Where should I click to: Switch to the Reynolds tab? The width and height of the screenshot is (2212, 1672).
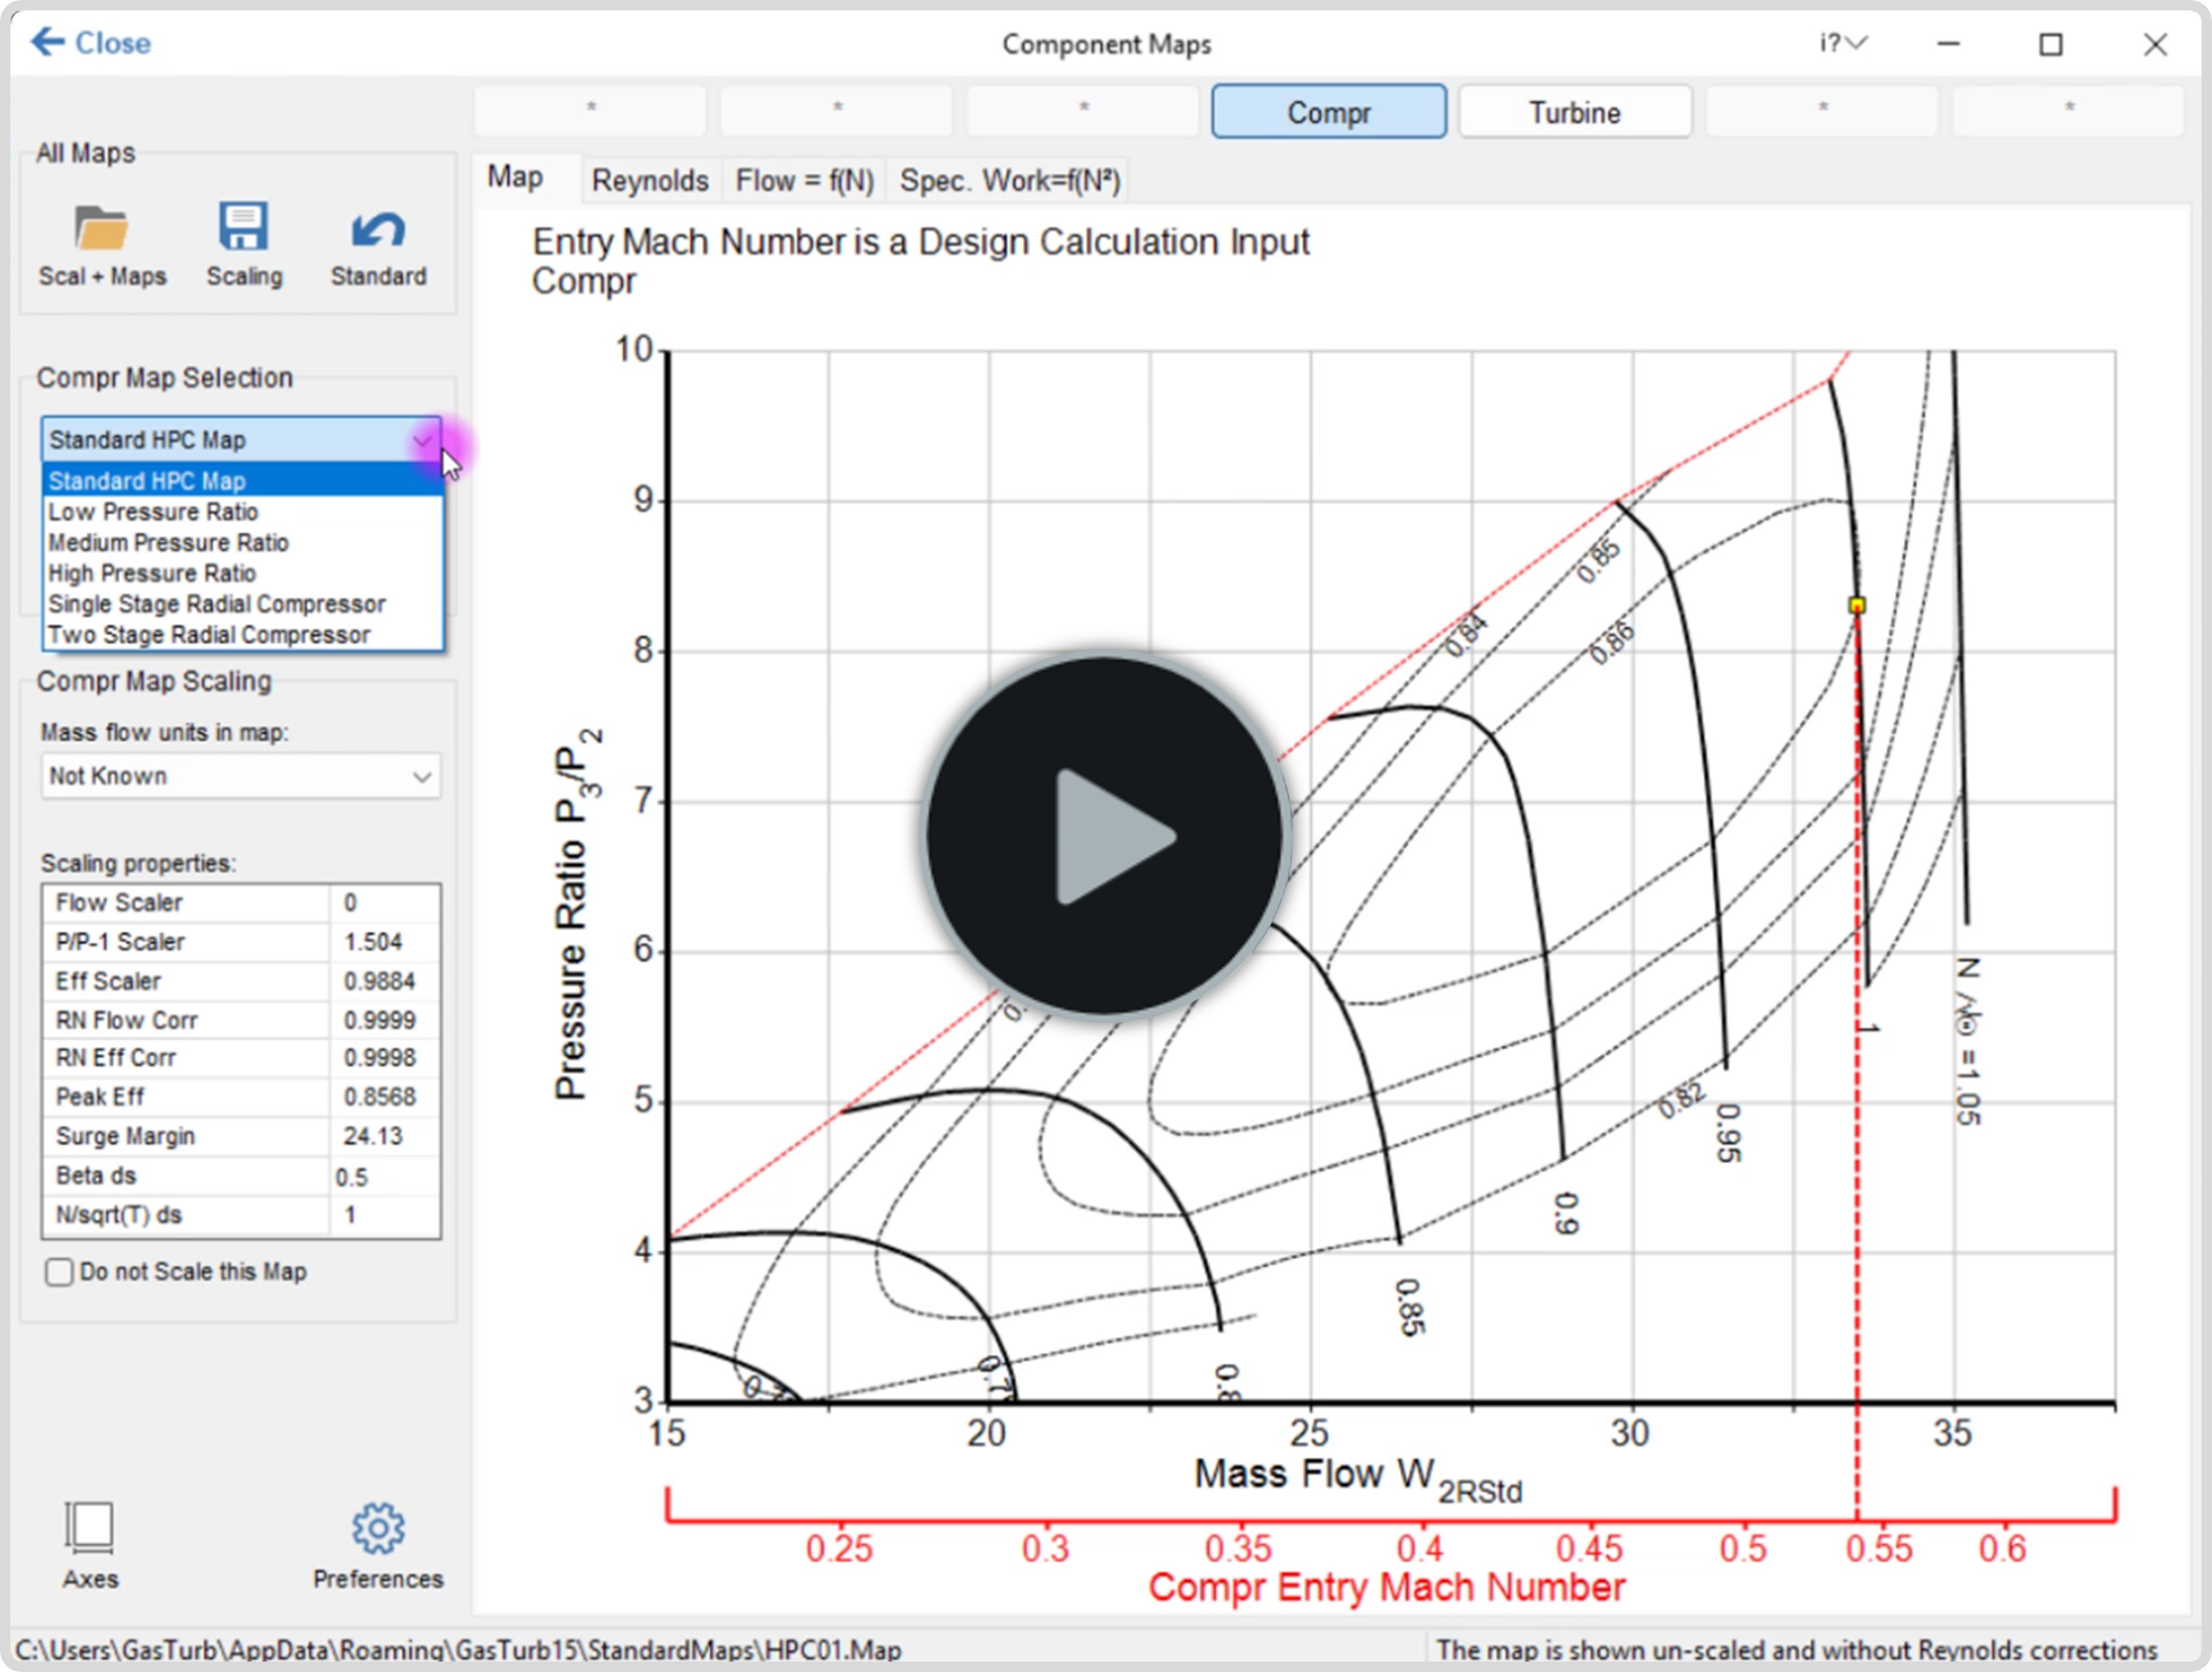click(650, 181)
